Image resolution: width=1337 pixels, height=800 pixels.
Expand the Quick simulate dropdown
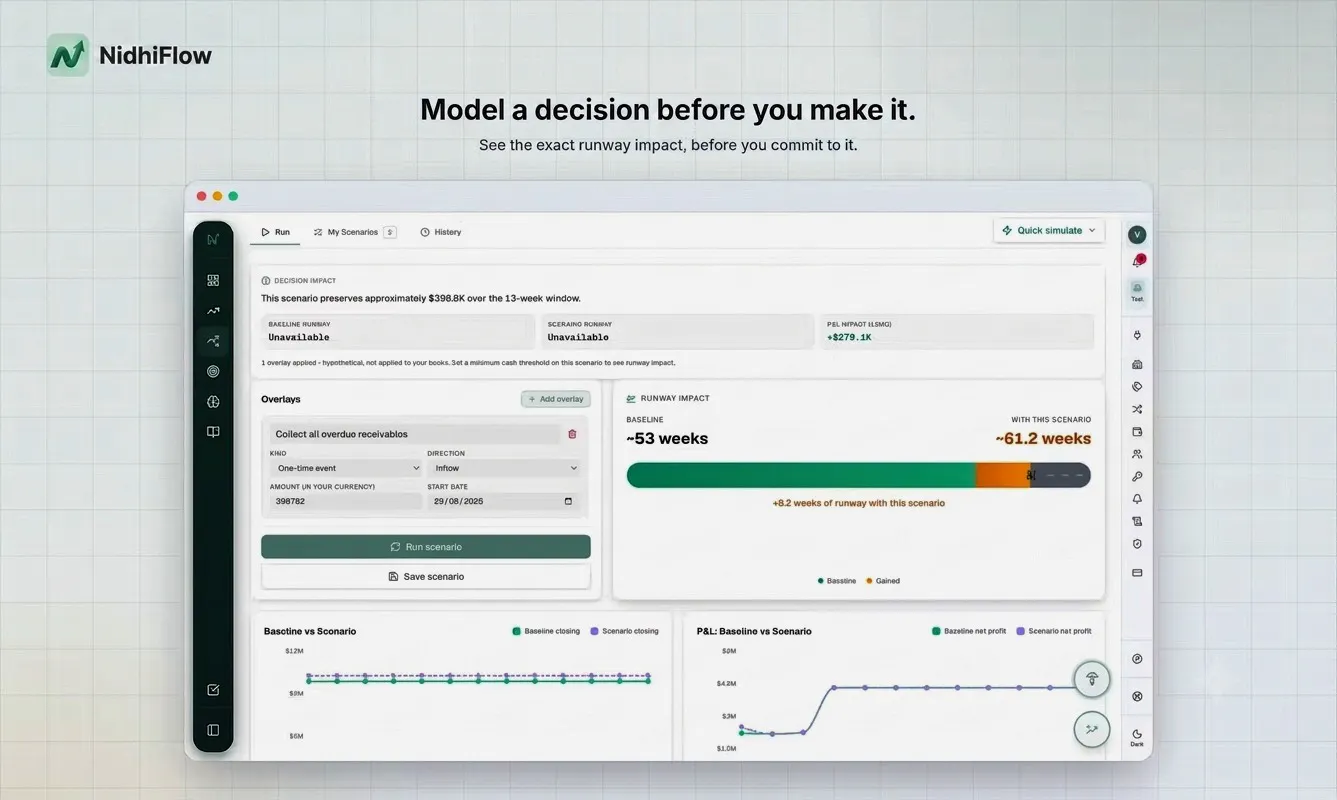(1049, 230)
